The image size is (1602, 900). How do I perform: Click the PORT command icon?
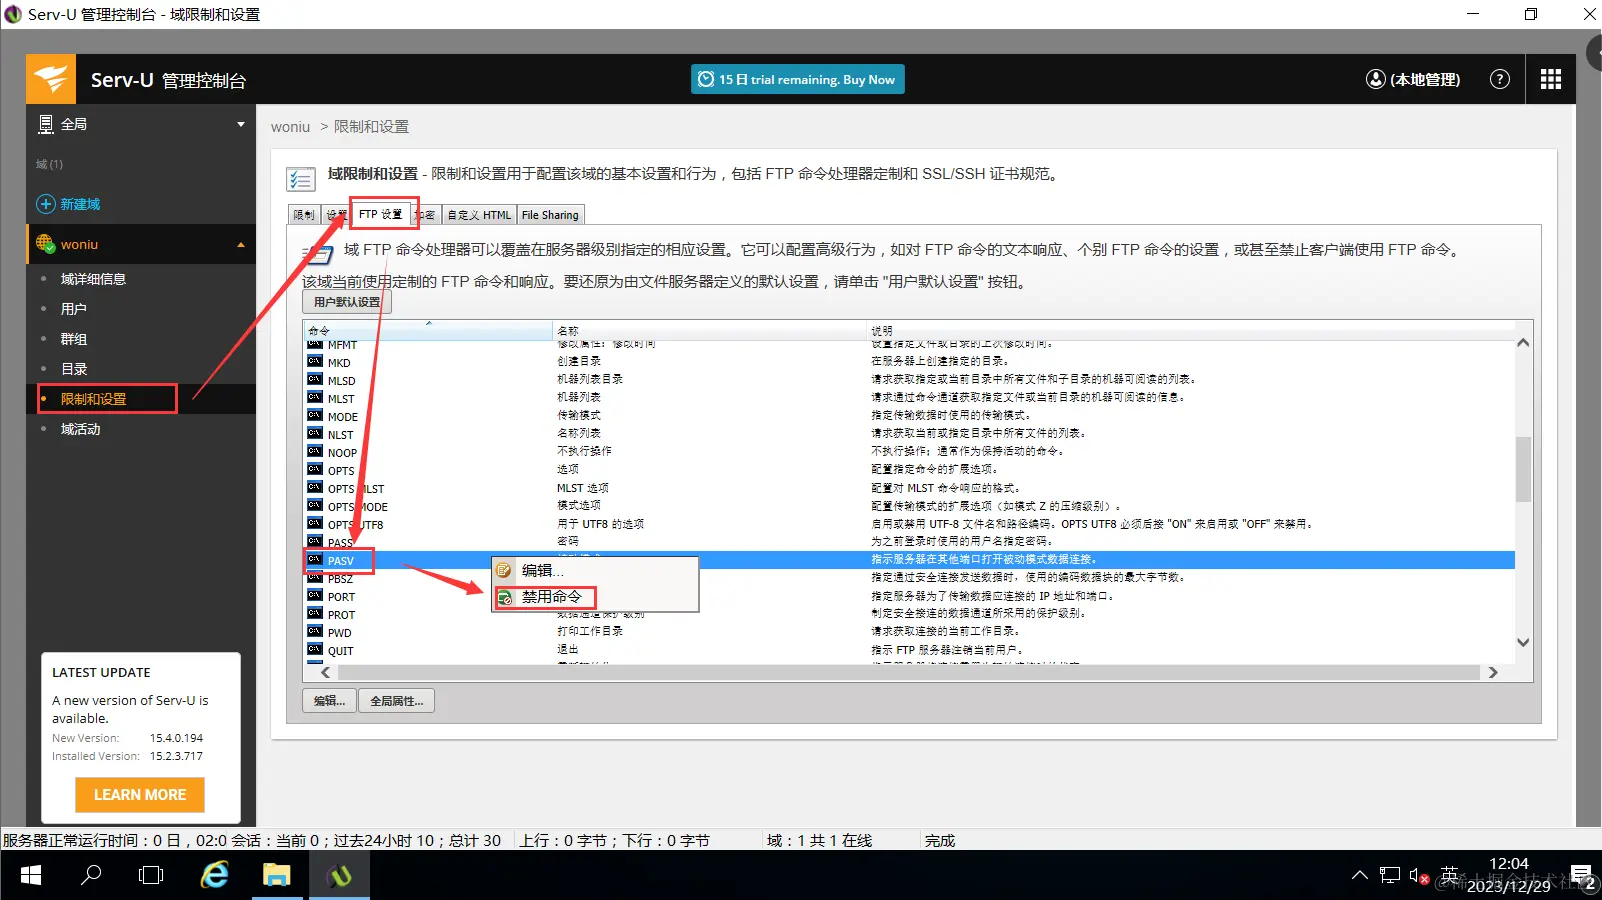[315, 596]
